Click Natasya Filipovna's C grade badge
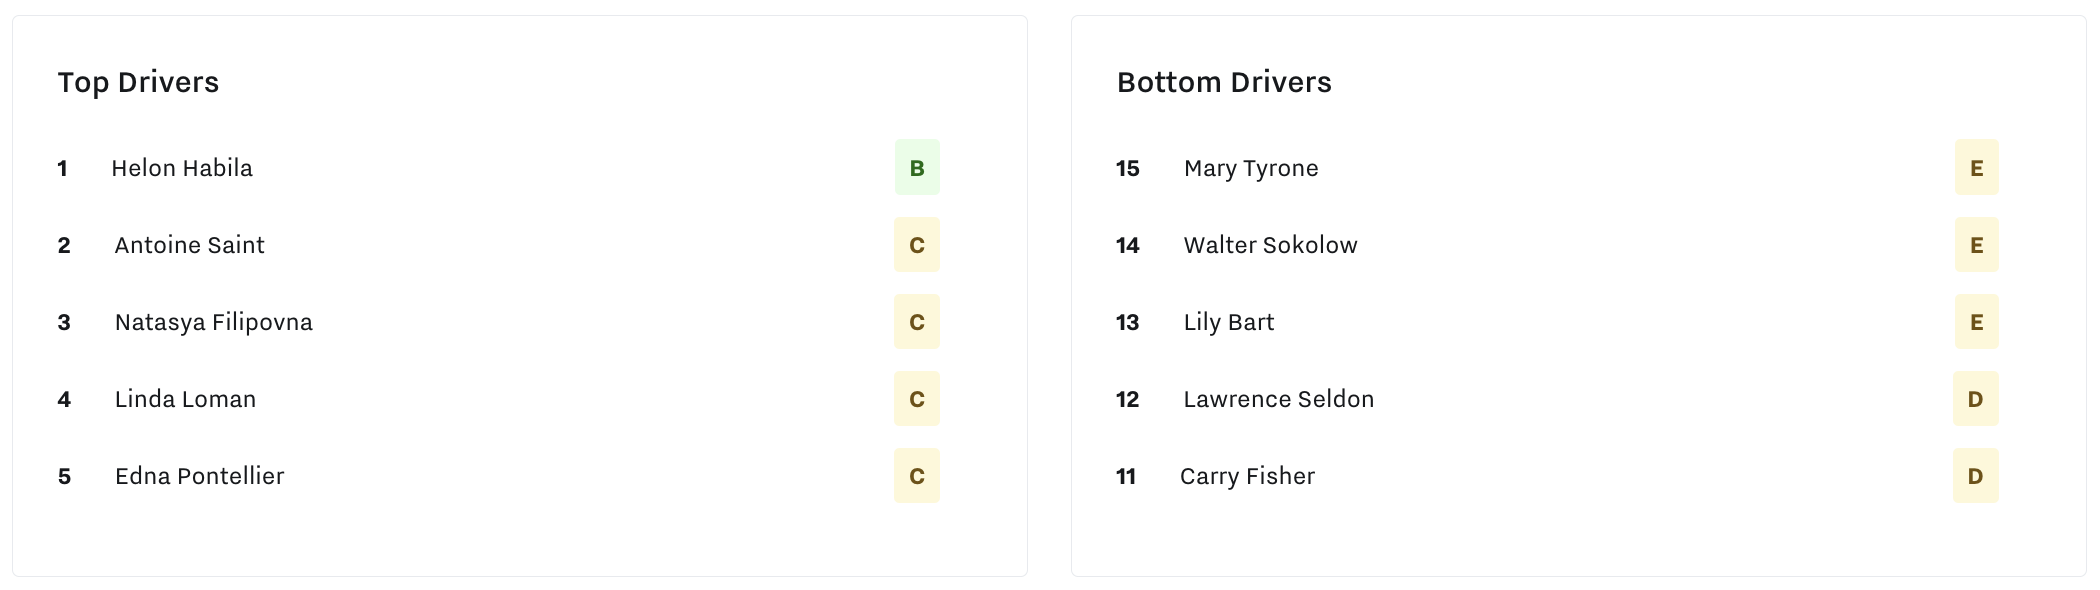 [x=916, y=322]
